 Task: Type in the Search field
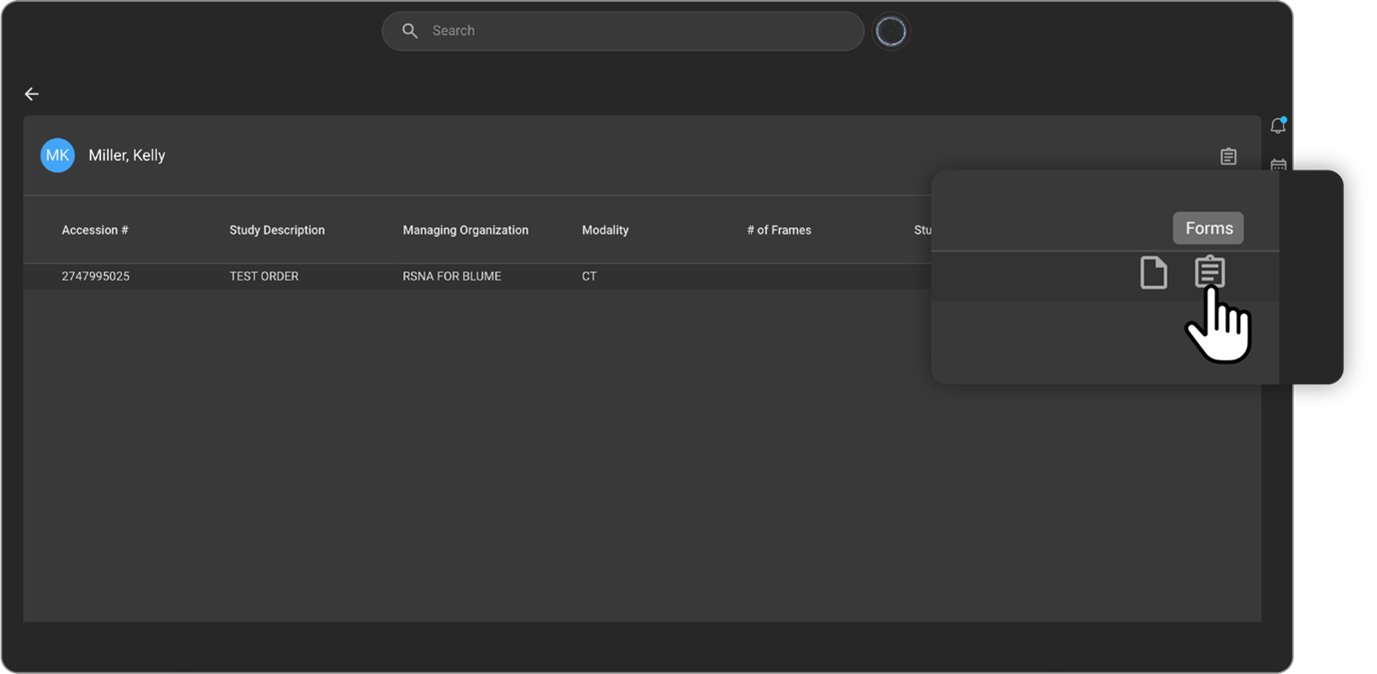pyautogui.click(x=640, y=31)
